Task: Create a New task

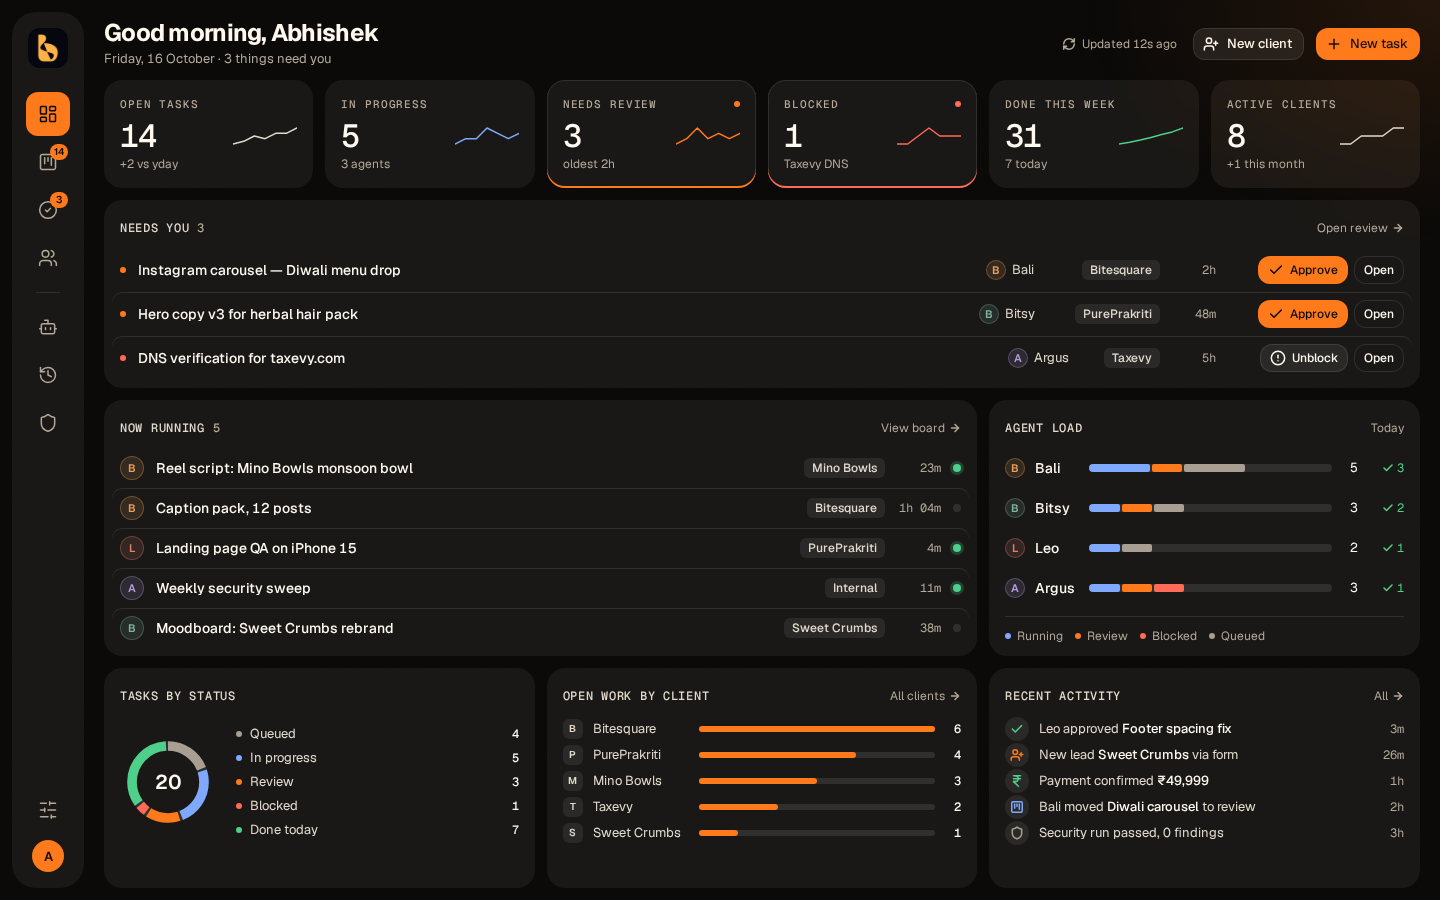Action: click(1367, 44)
